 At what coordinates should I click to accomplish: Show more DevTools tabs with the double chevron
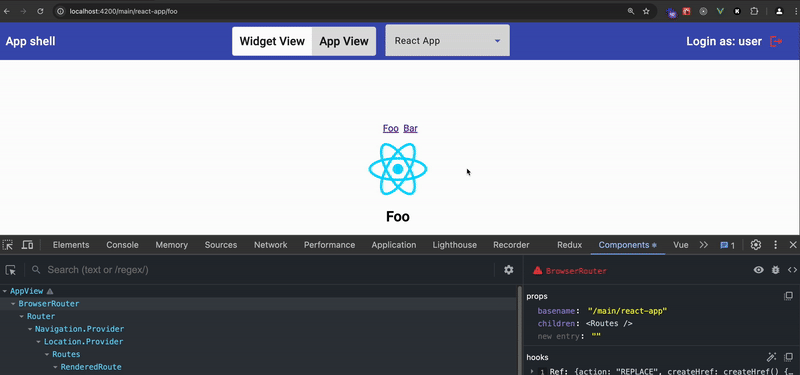(x=704, y=245)
